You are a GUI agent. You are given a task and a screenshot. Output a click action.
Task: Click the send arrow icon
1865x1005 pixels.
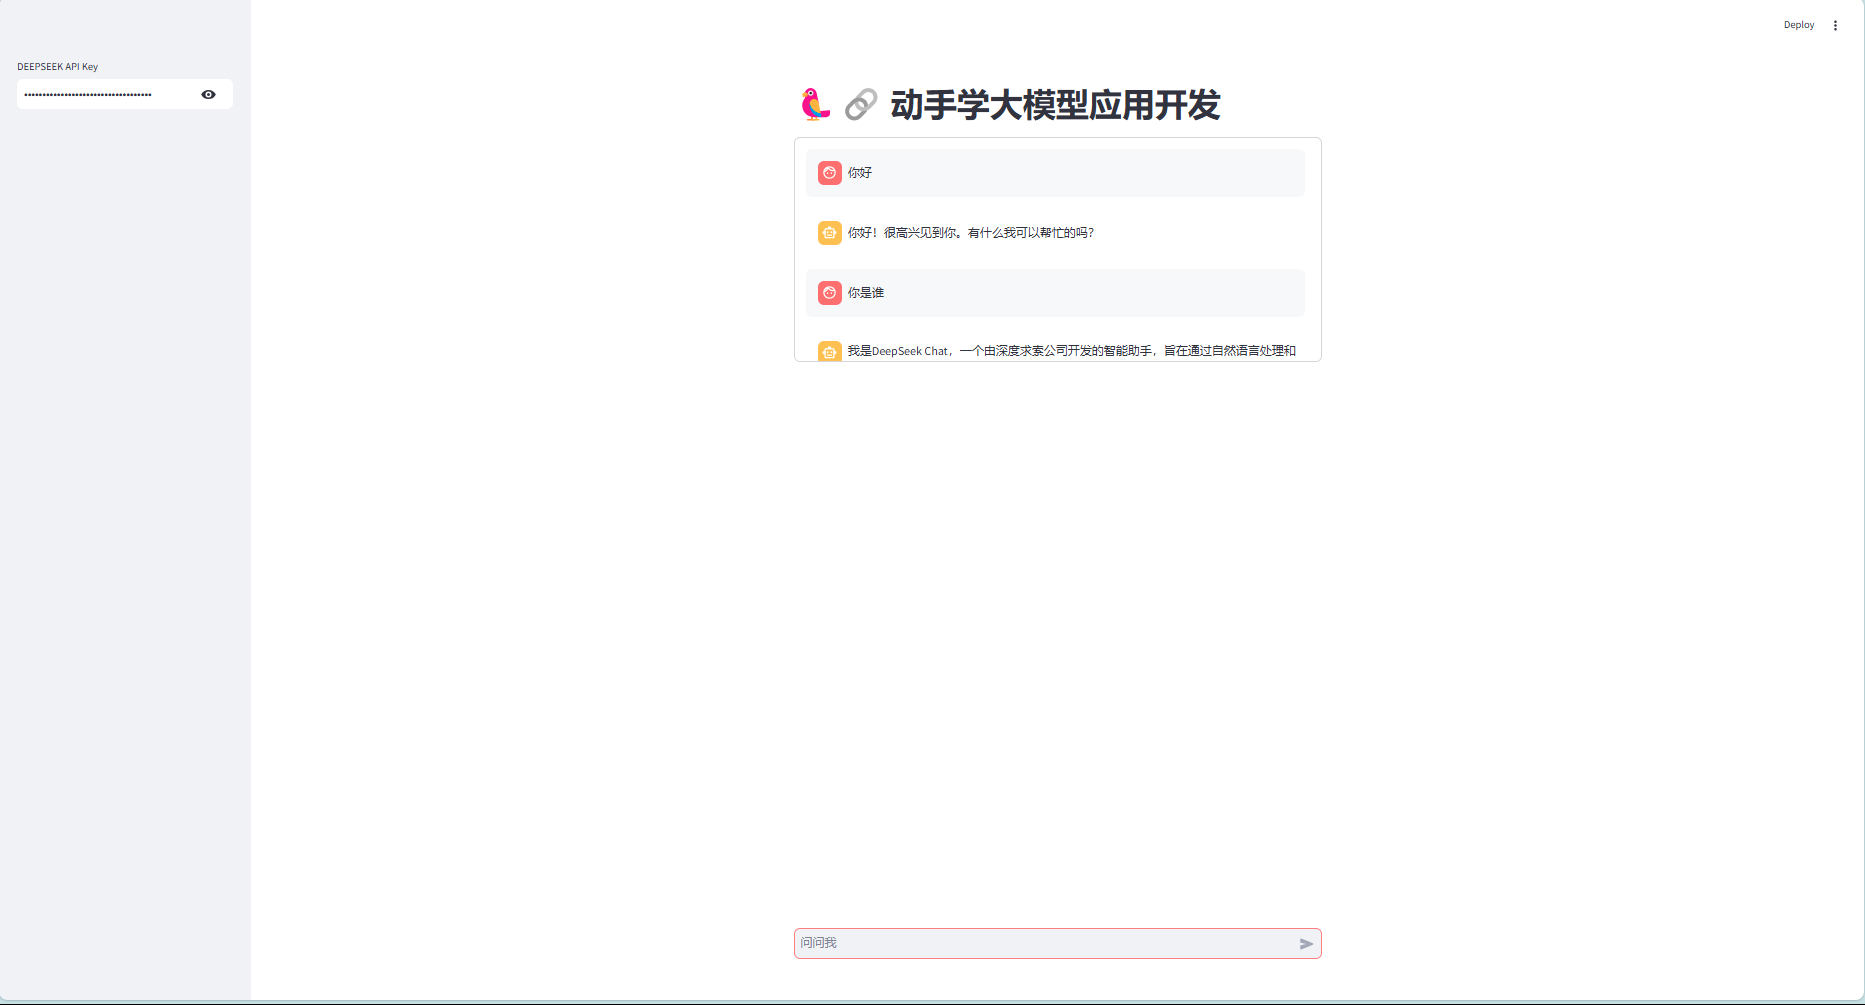pos(1306,943)
